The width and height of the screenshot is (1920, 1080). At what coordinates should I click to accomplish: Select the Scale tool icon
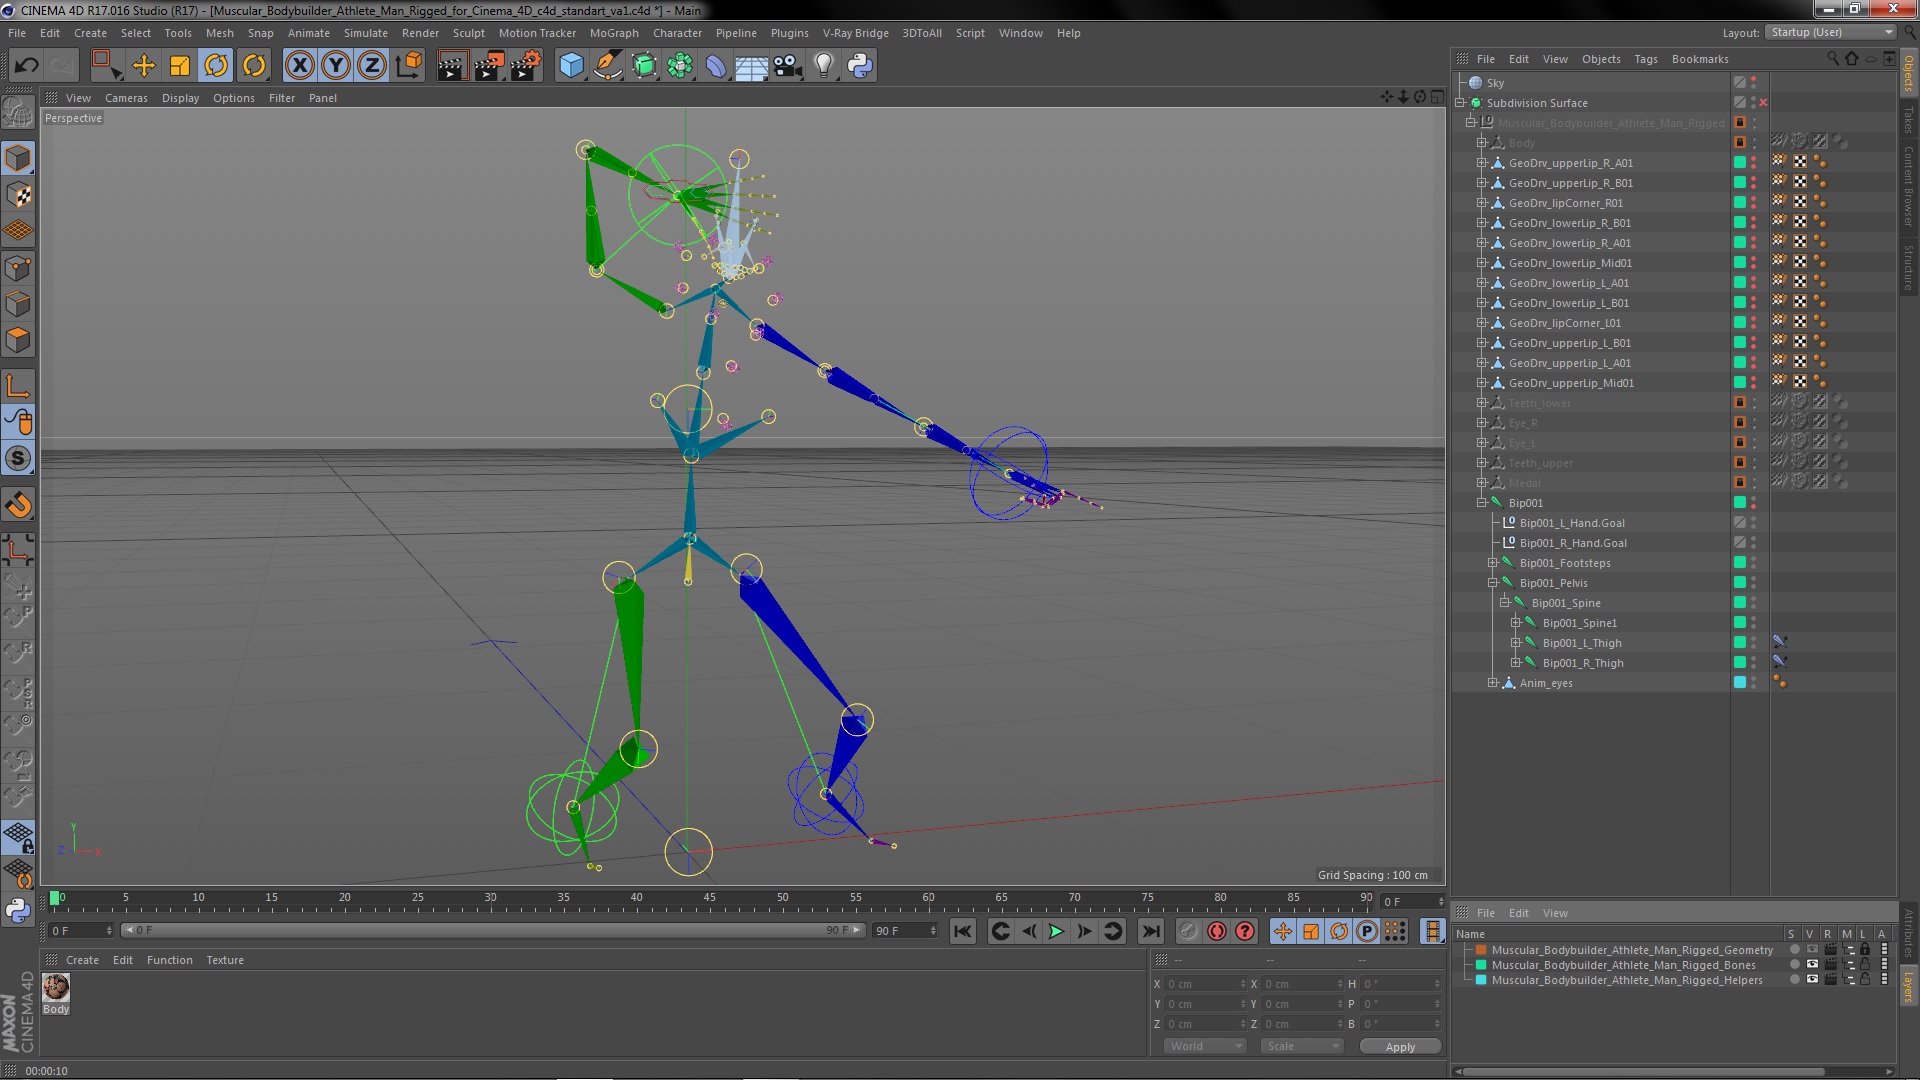click(180, 66)
